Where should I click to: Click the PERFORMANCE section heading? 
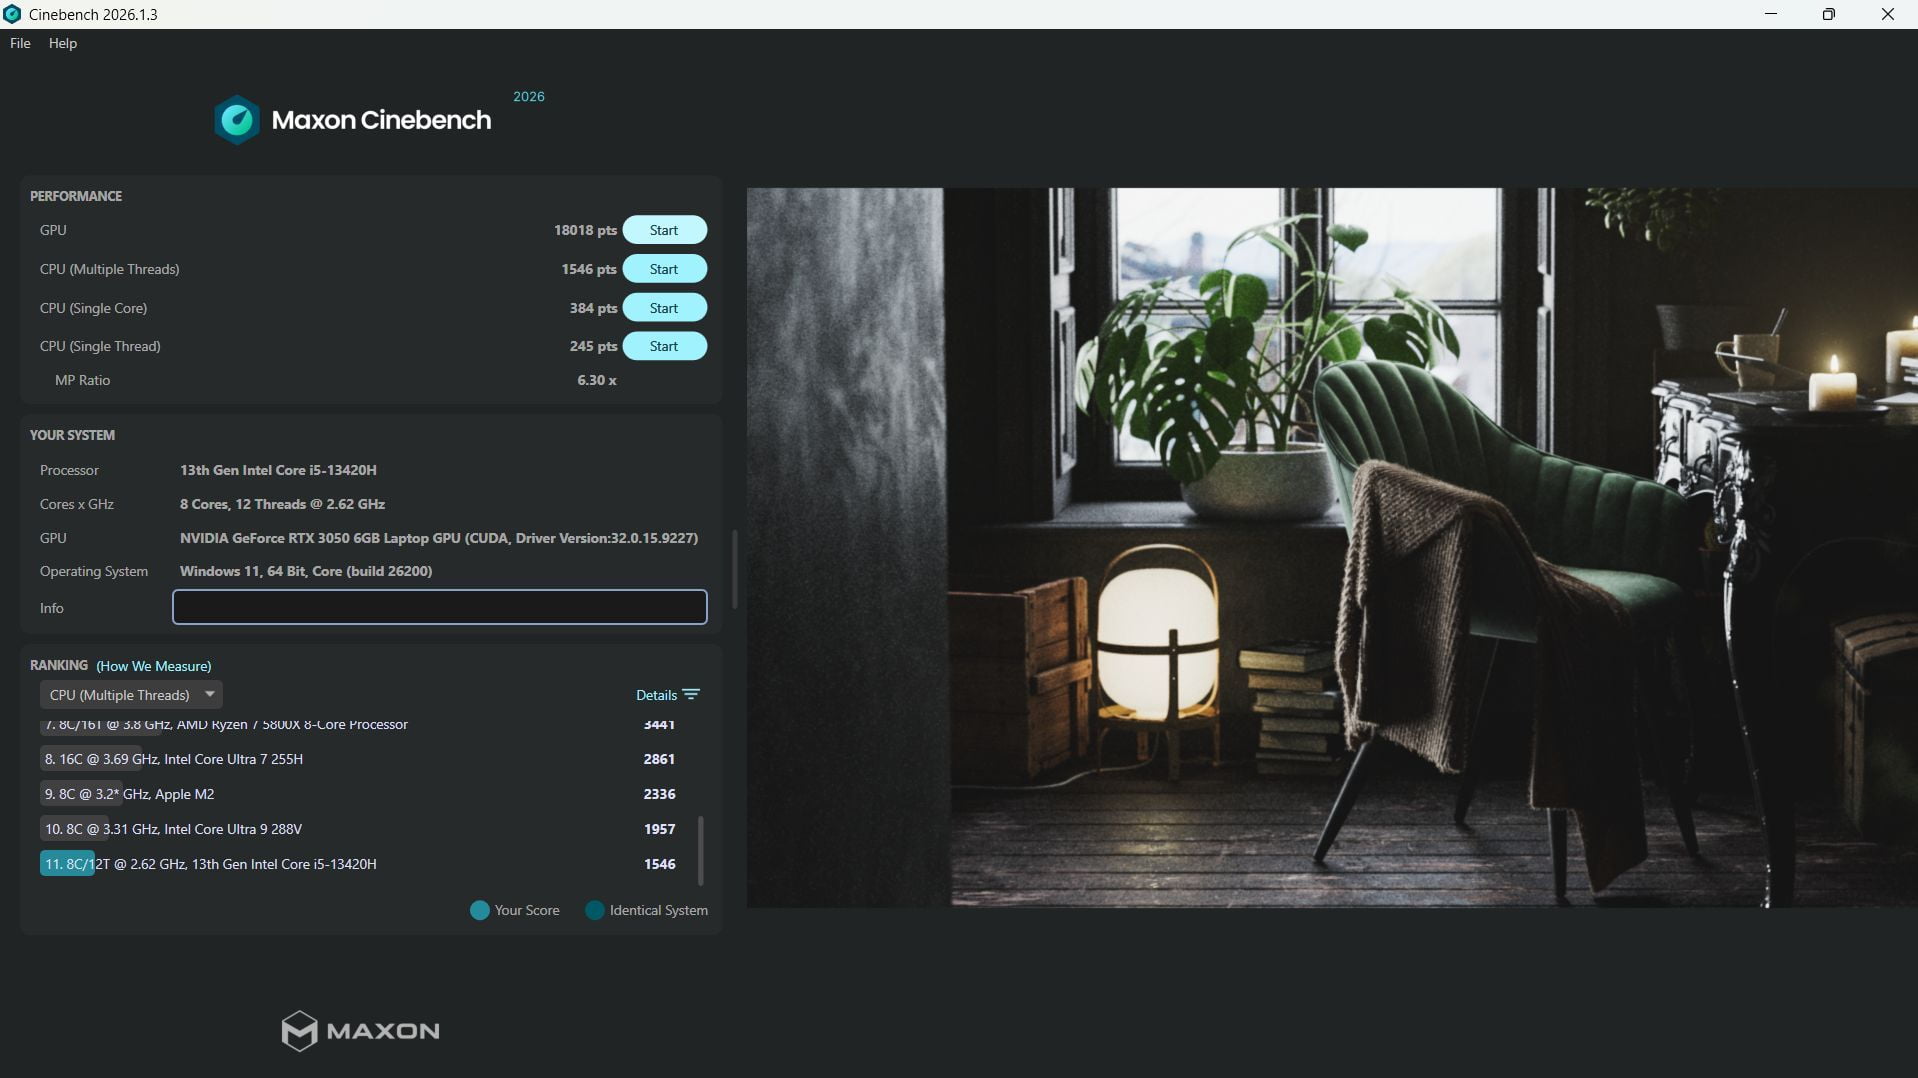(x=76, y=196)
